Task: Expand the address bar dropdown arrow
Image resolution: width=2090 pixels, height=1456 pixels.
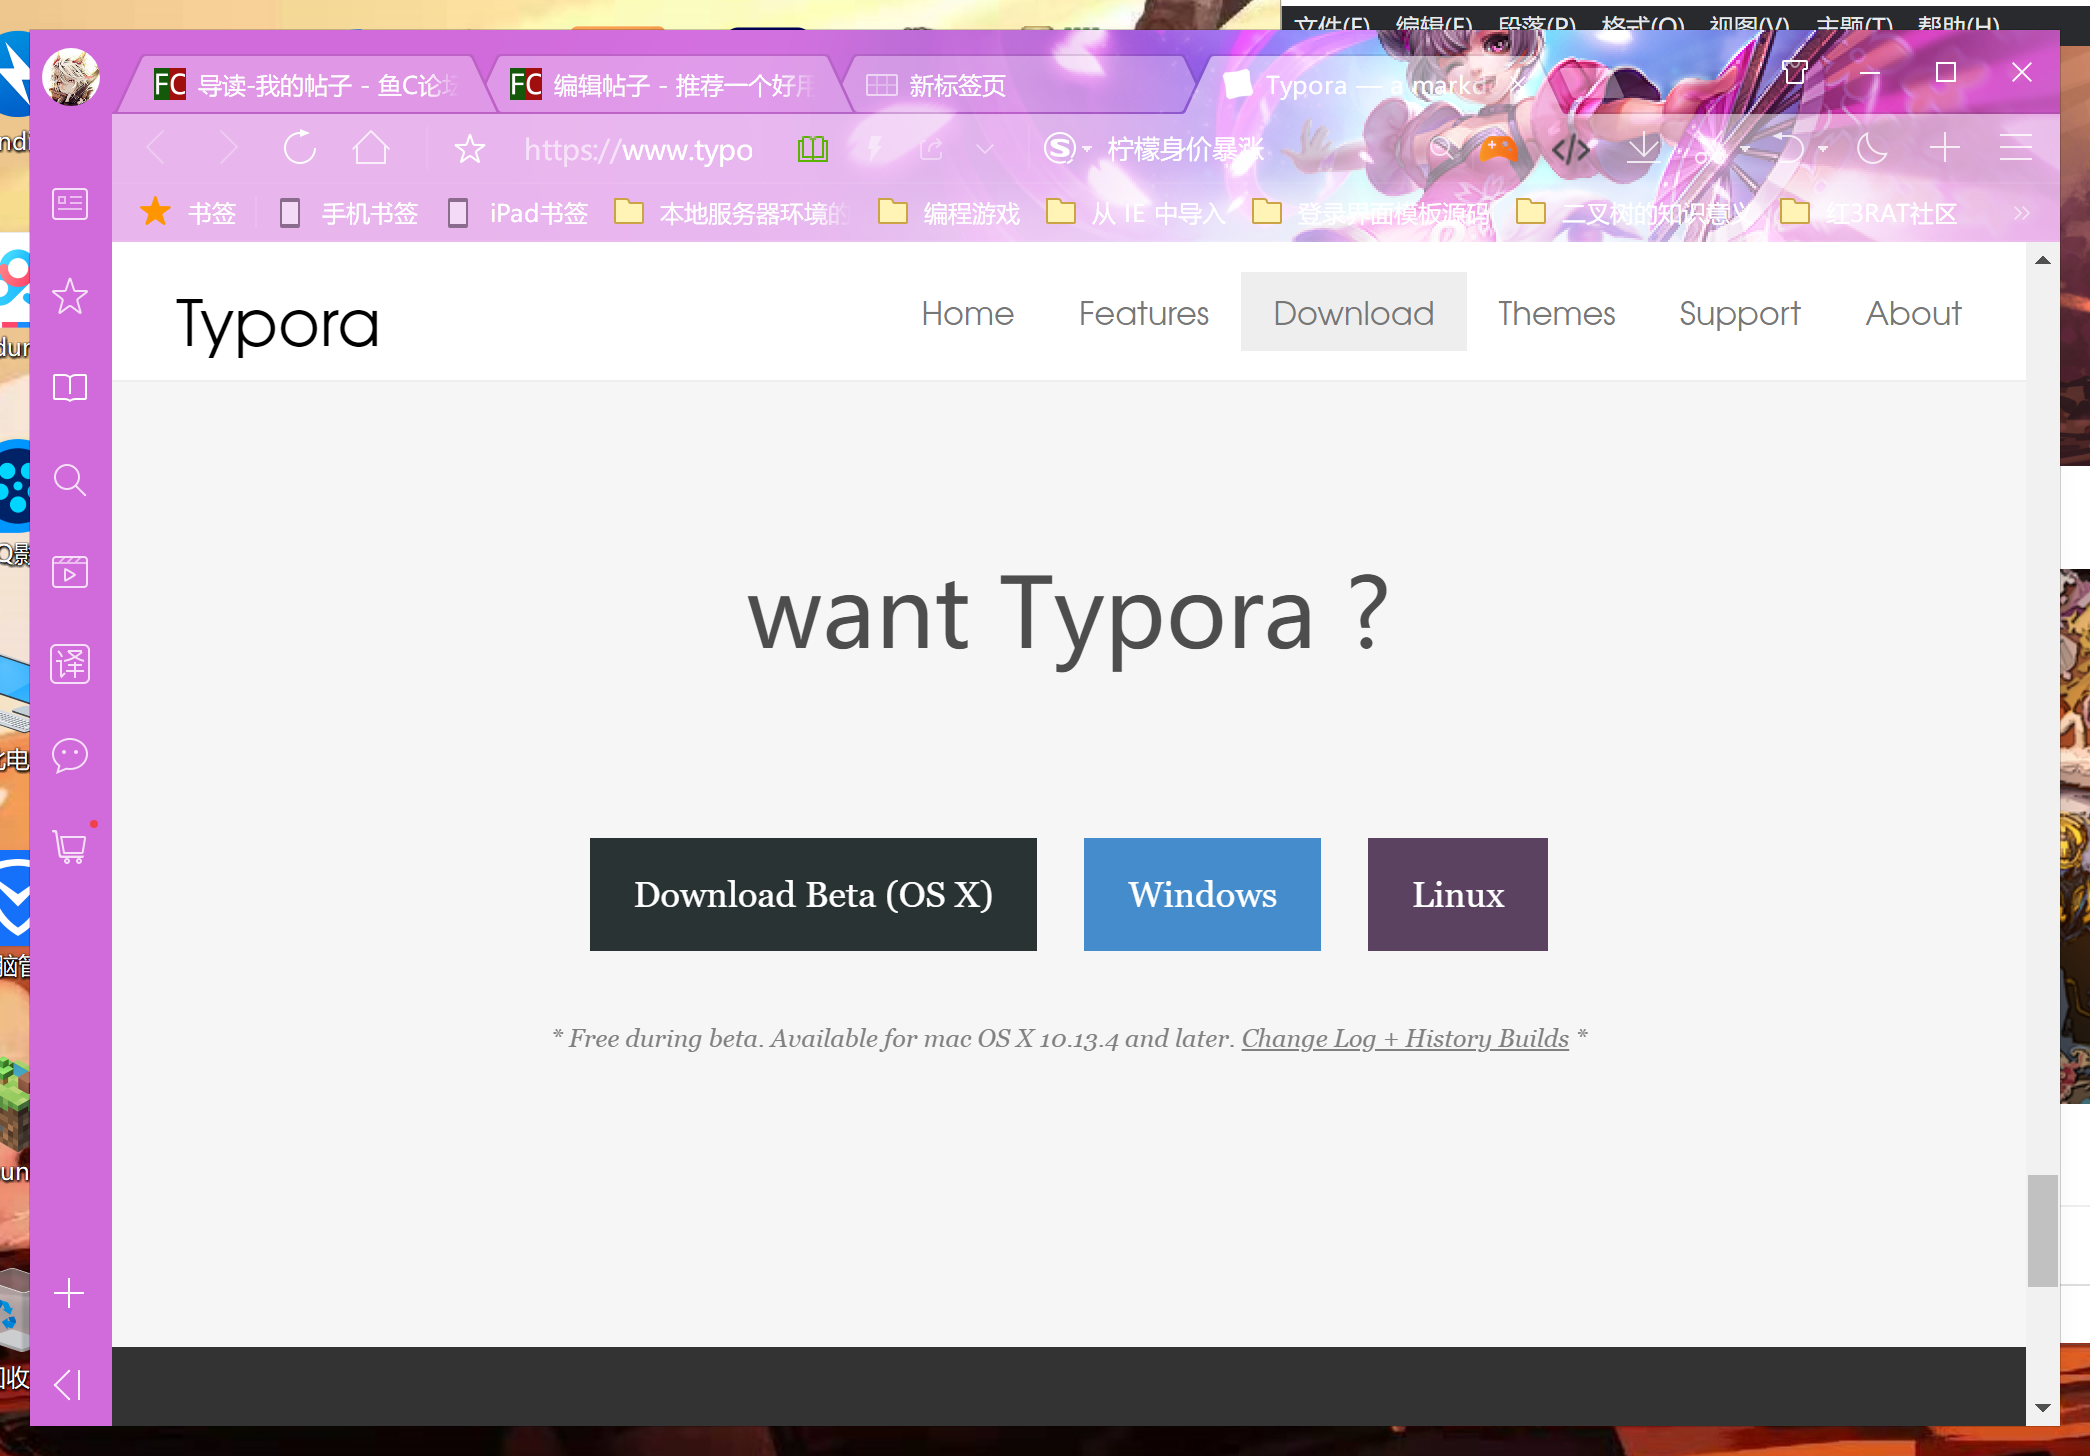Action: coord(985,149)
